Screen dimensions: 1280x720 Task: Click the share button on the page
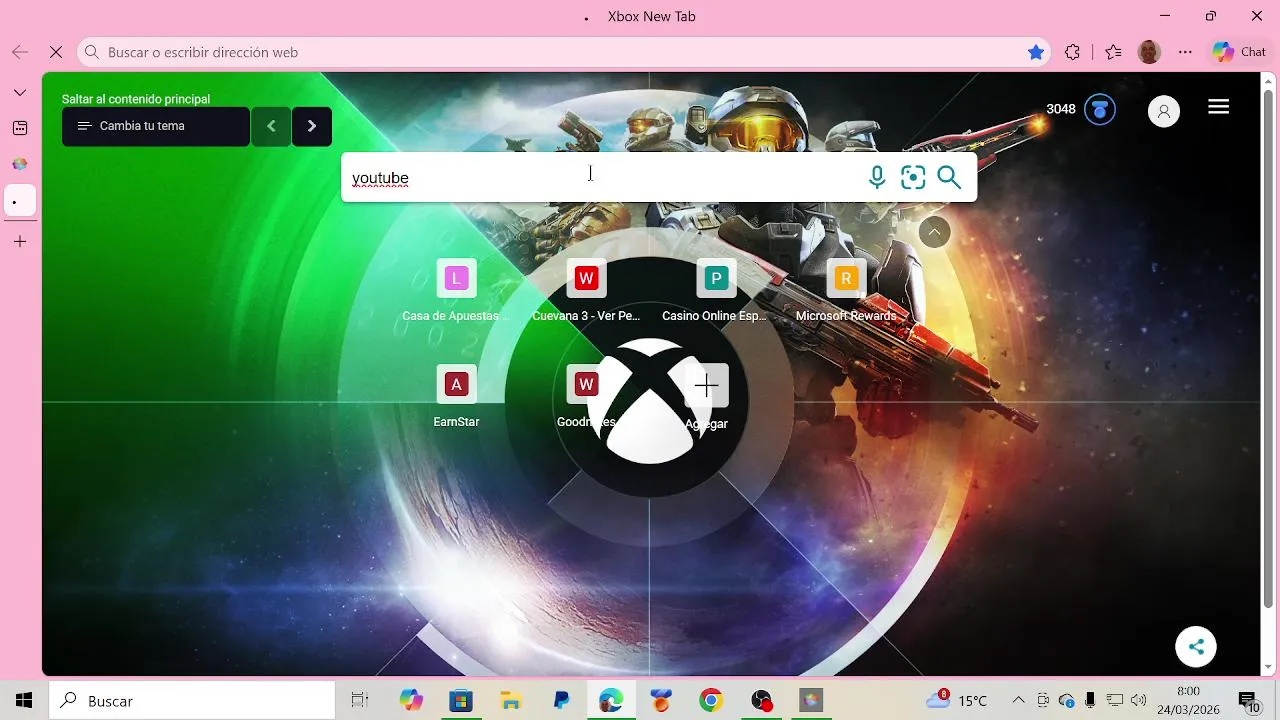tap(1196, 646)
